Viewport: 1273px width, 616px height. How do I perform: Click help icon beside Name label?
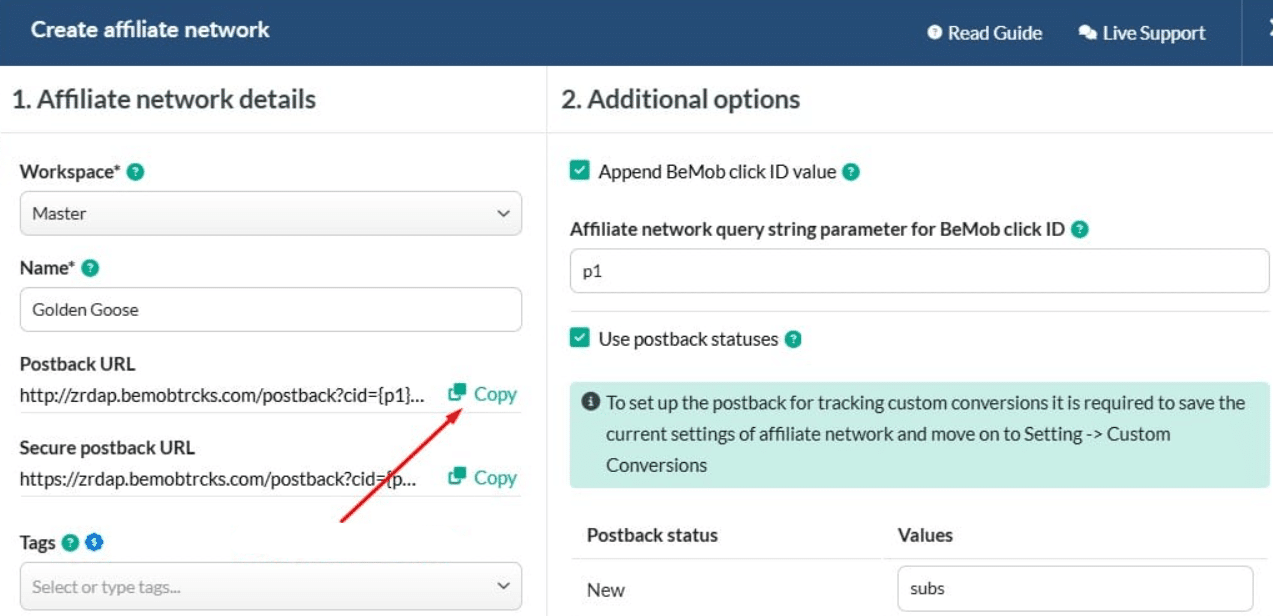pyautogui.click(x=90, y=268)
